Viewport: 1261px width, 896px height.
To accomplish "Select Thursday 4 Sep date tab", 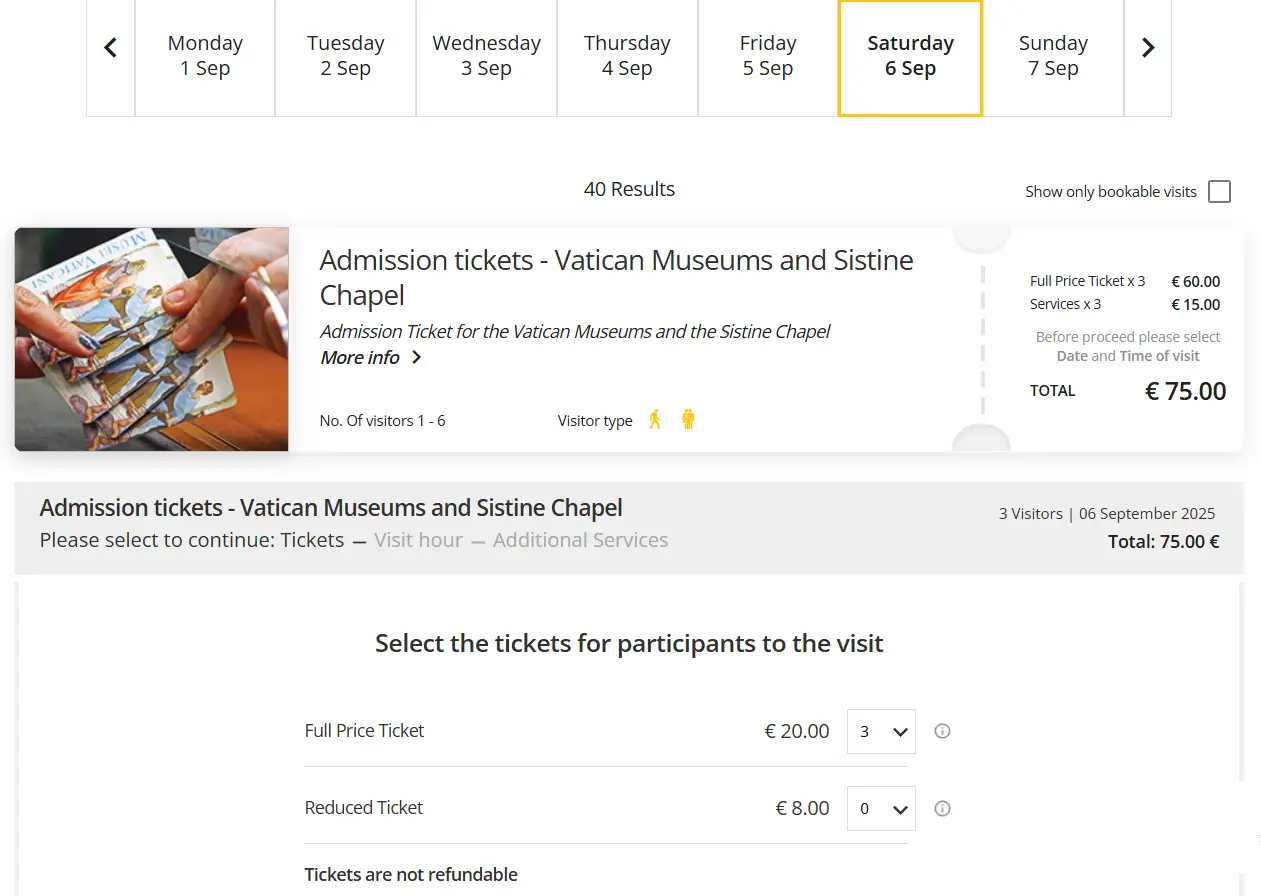I will click(x=627, y=57).
